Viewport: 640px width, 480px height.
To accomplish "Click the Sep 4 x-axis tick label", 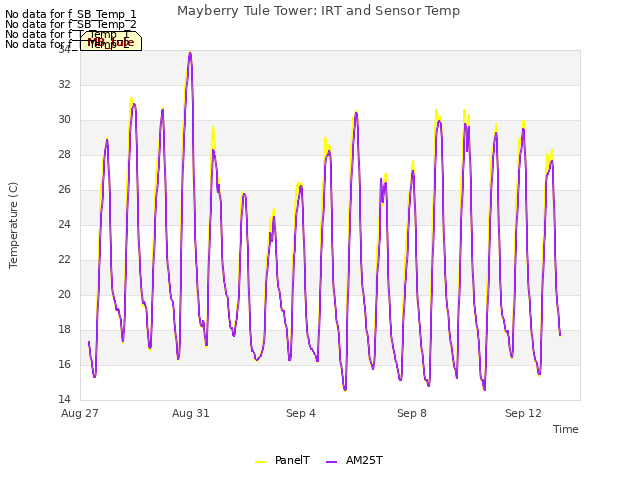I will point(301,413).
